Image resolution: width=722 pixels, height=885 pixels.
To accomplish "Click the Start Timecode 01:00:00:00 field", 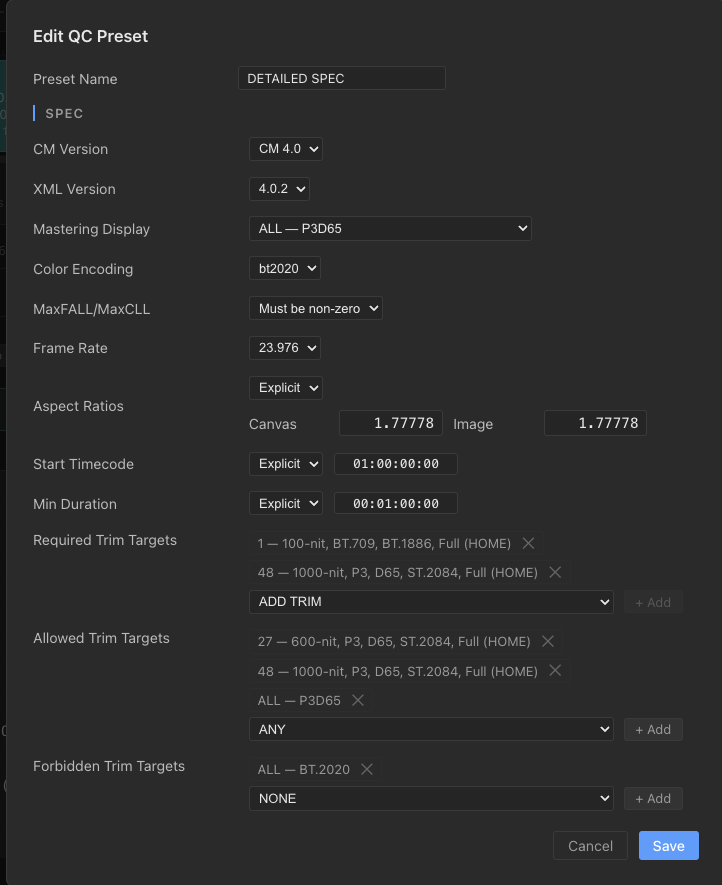I will click(x=396, y=464).
